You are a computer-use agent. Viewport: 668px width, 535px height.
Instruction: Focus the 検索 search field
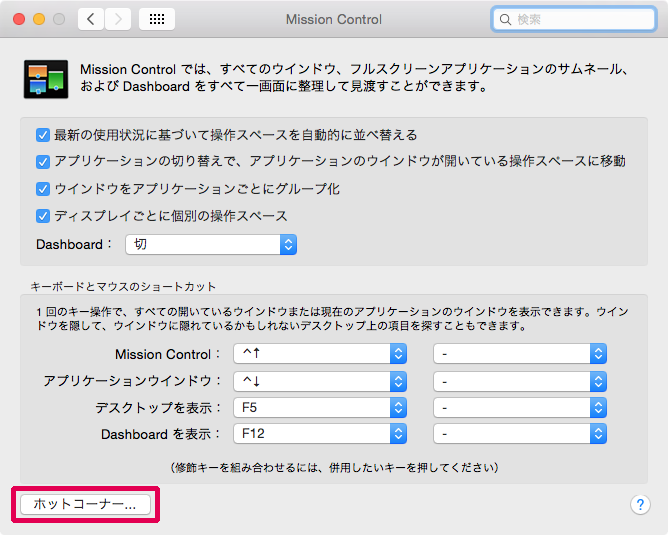(573, 19)
